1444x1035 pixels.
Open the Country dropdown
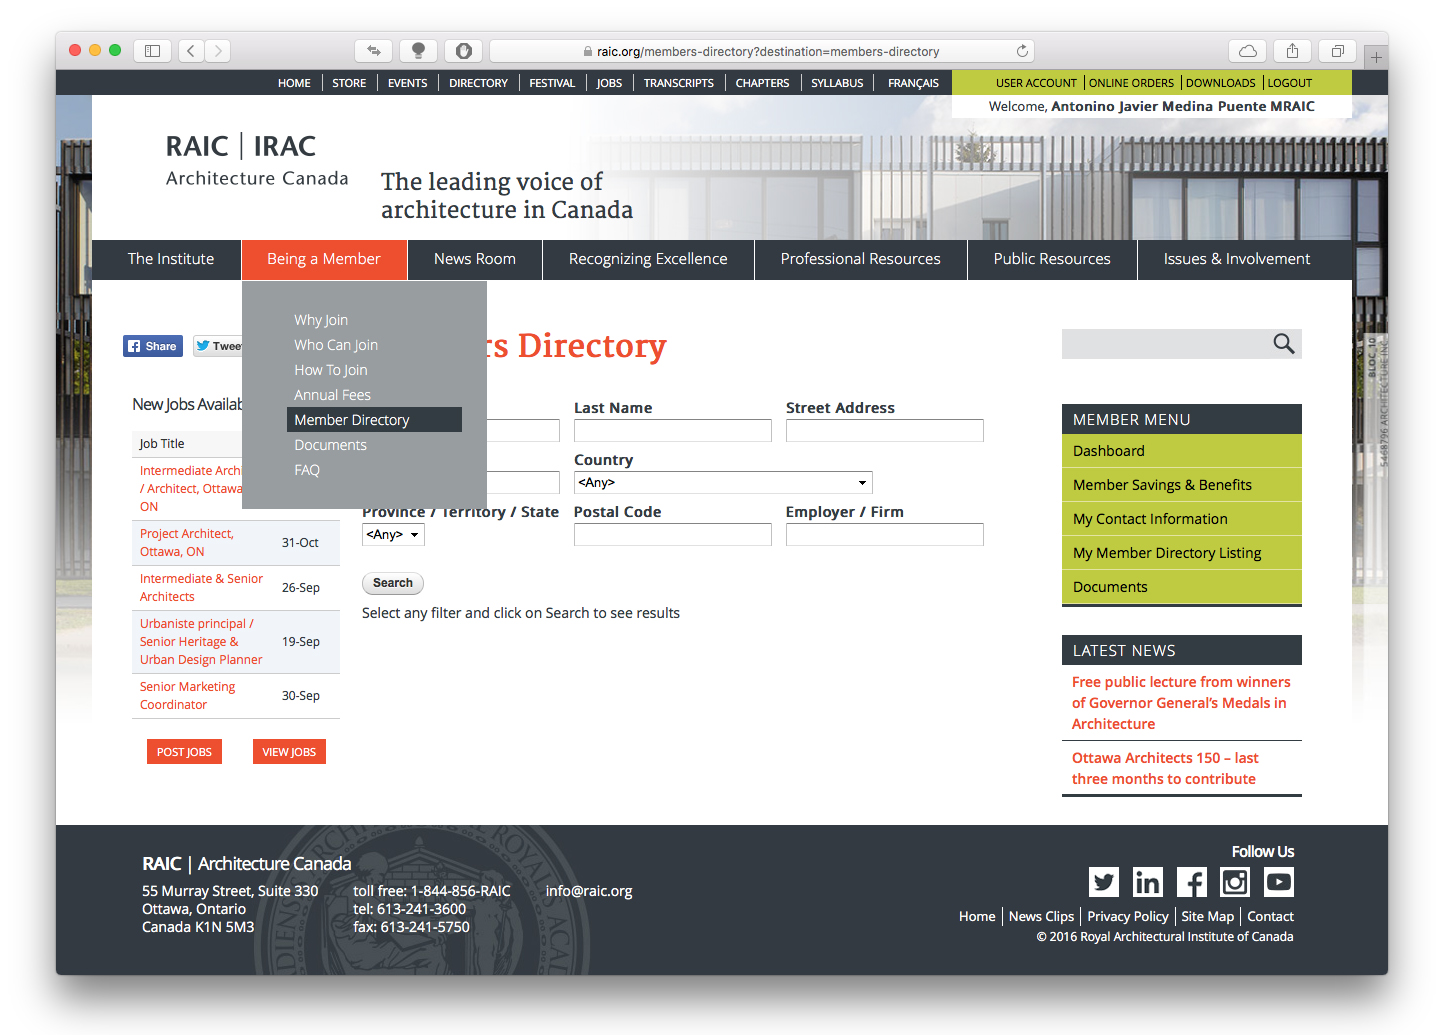coord(723,483)
